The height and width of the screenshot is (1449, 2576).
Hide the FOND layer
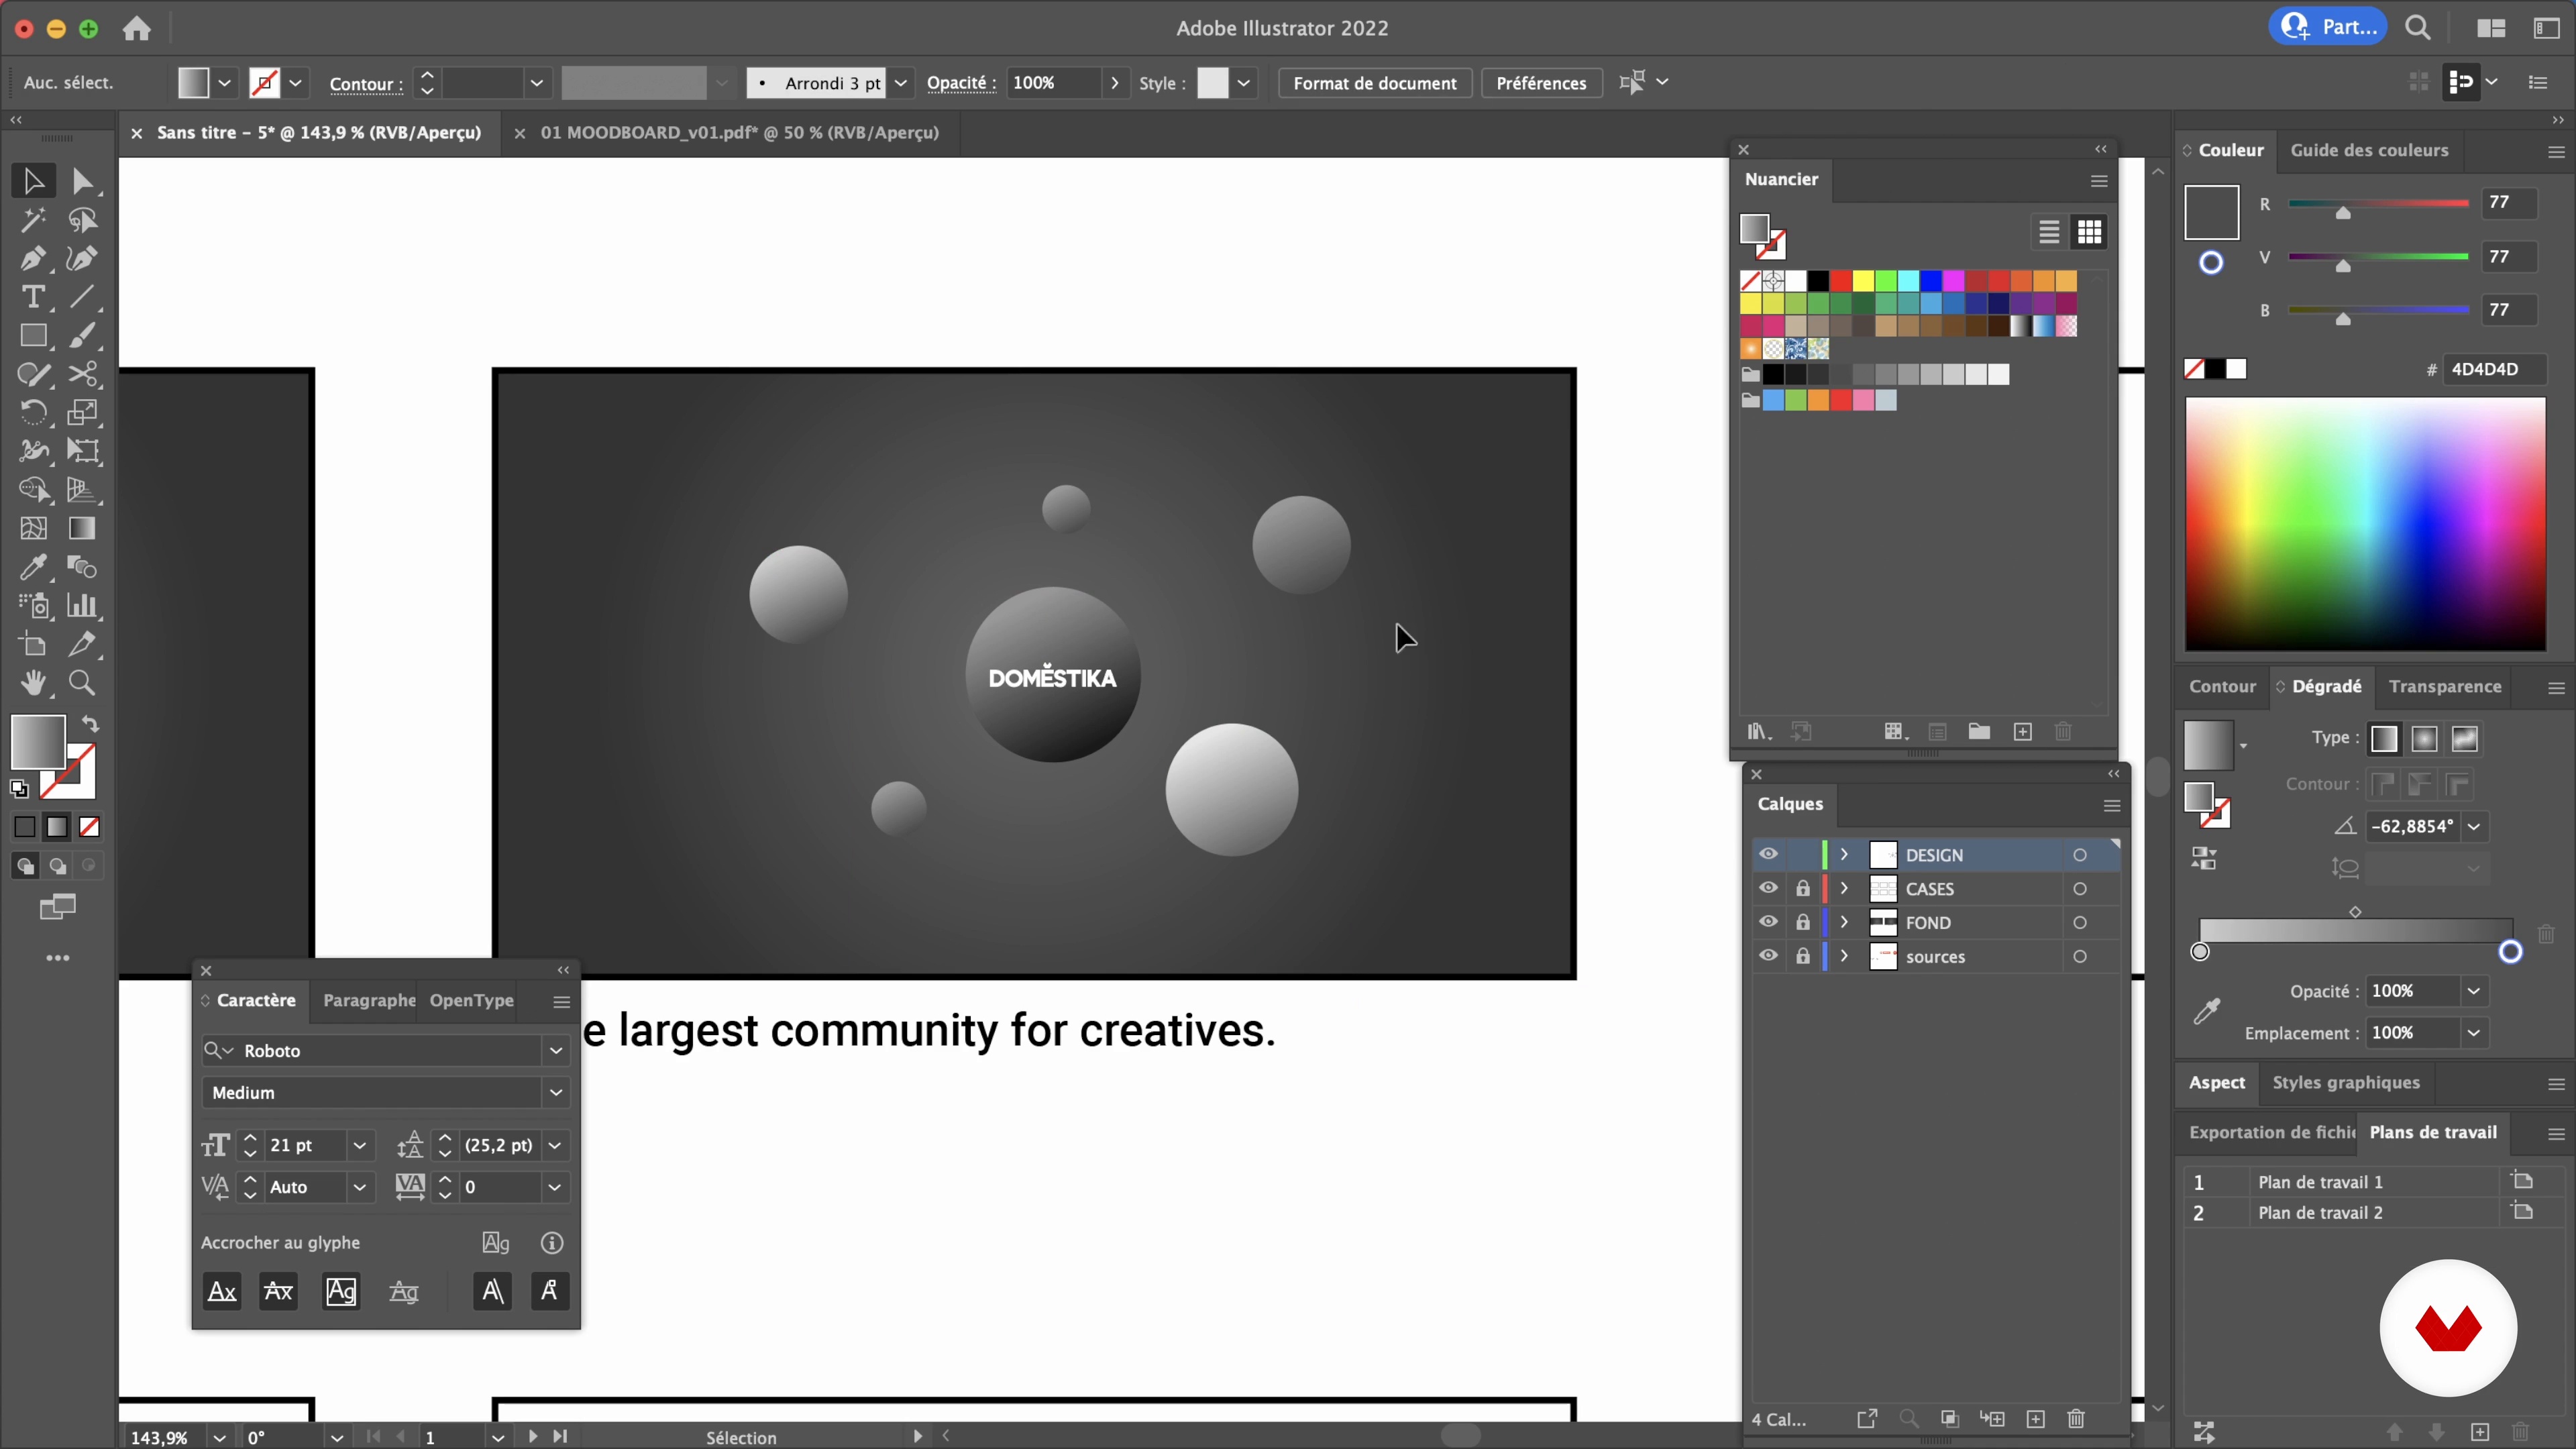click(x=1768, y=922)
